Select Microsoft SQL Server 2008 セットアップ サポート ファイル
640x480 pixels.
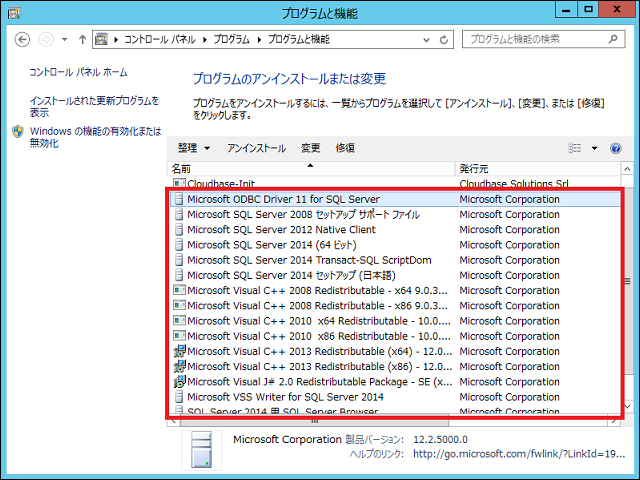coord(394,214)
